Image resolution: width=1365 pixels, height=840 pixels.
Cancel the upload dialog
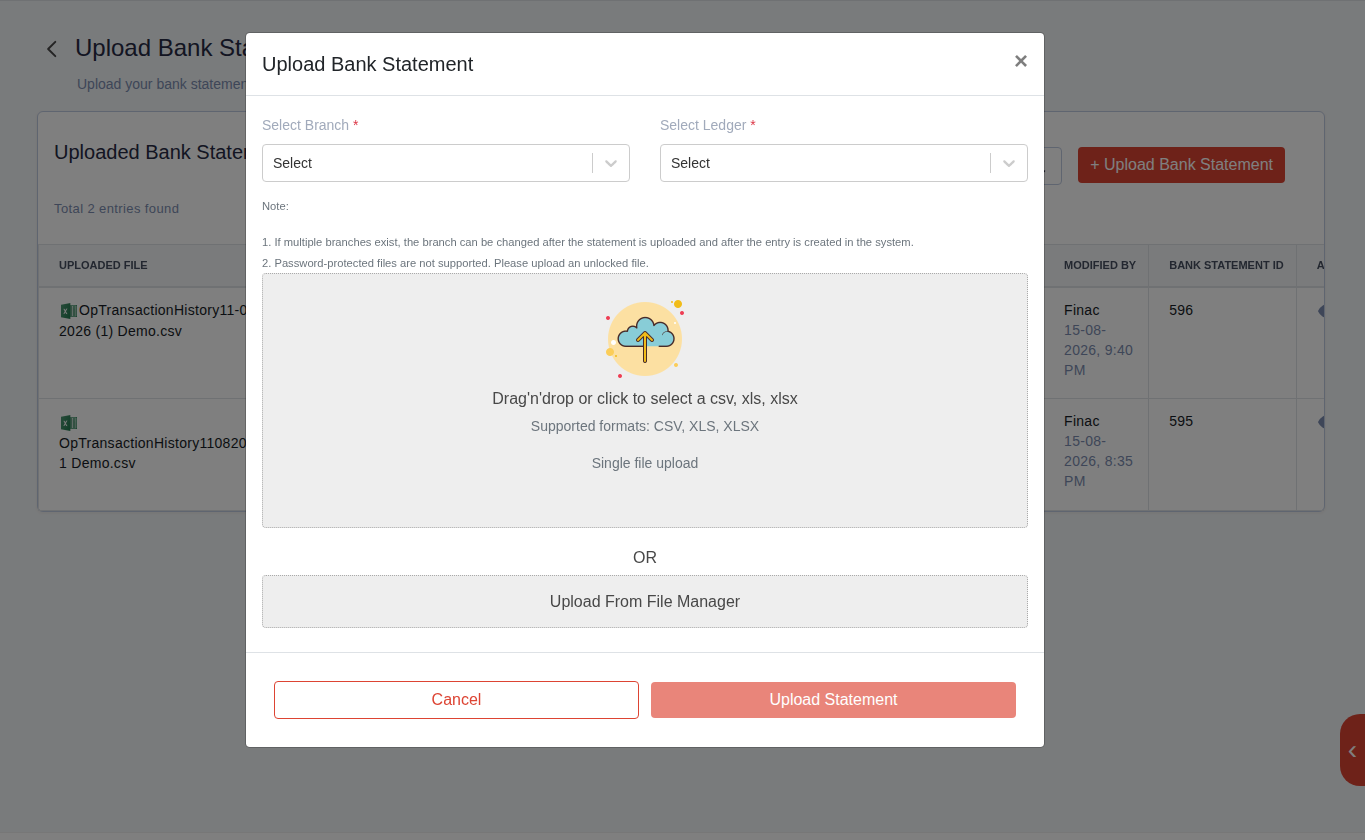[x=456, y=700]
